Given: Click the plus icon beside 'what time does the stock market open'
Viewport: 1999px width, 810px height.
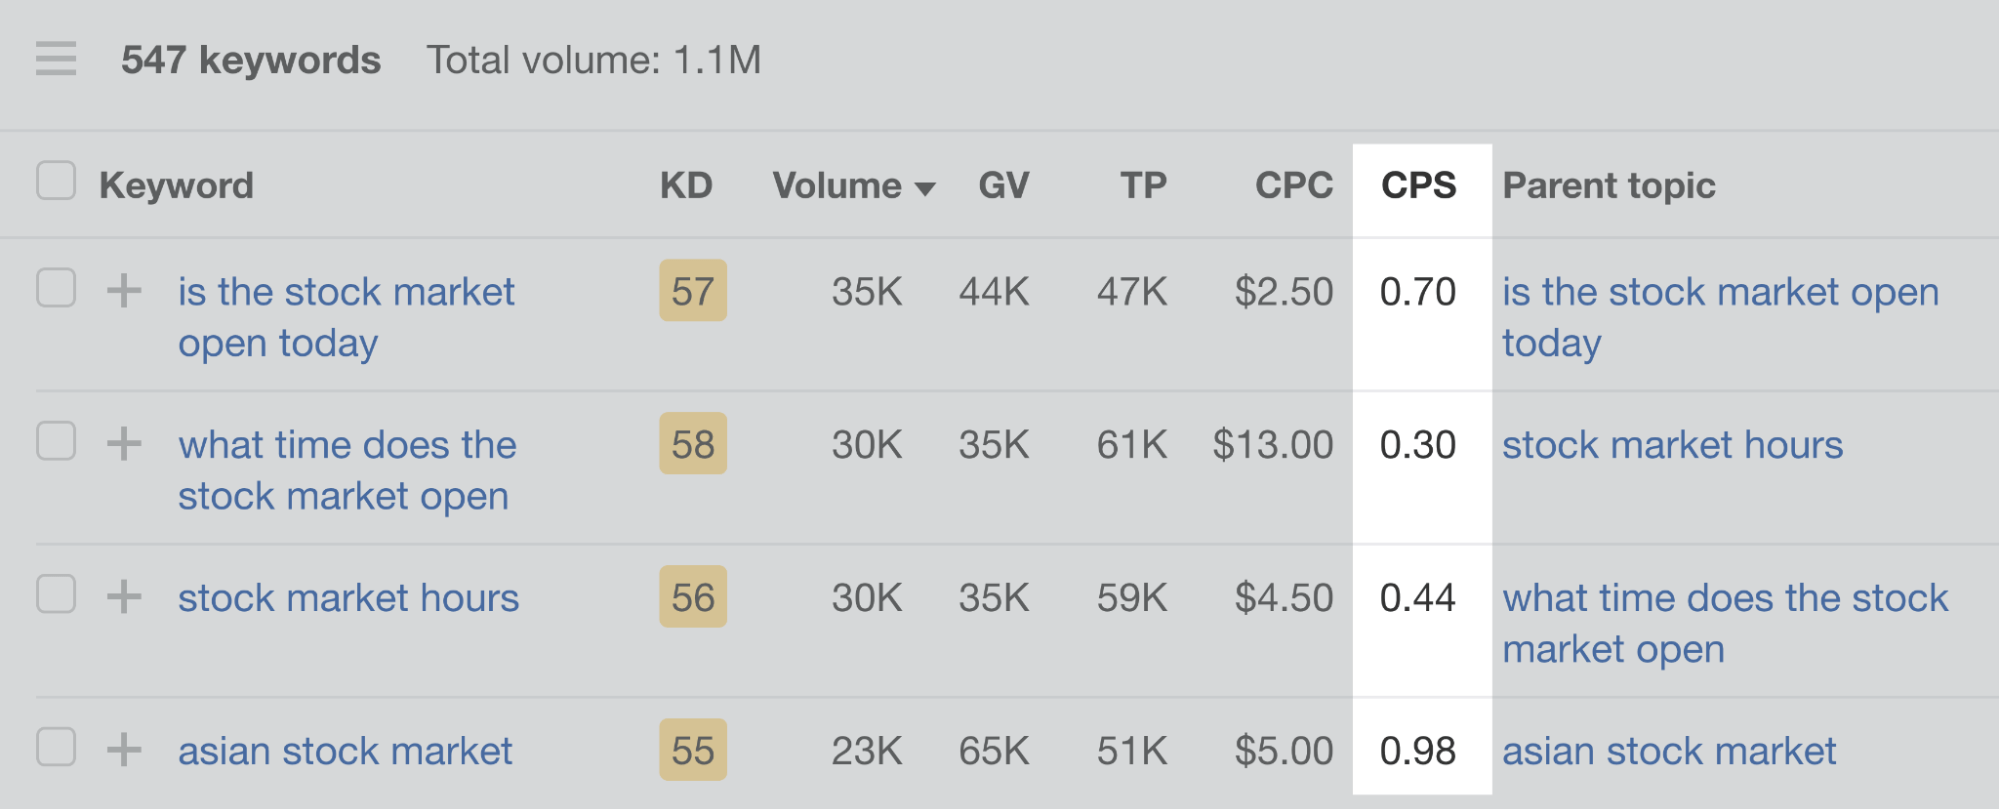Looking at the screenshot, I should (x=124, y=444).
